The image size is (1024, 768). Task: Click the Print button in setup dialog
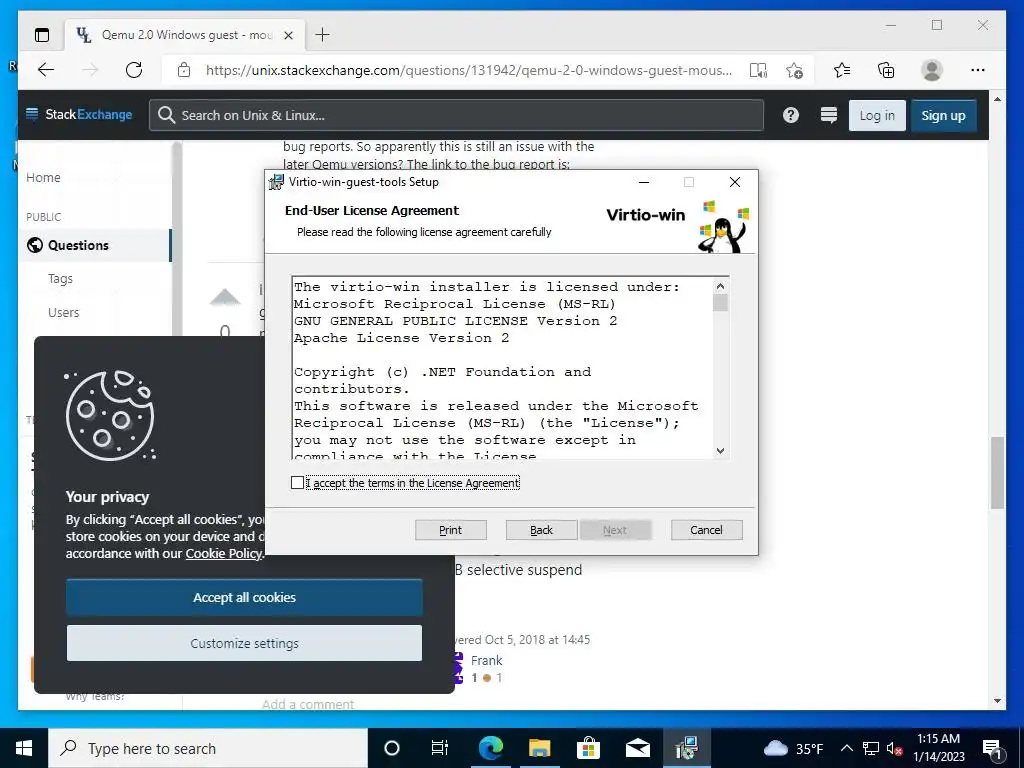click(451, 530)
